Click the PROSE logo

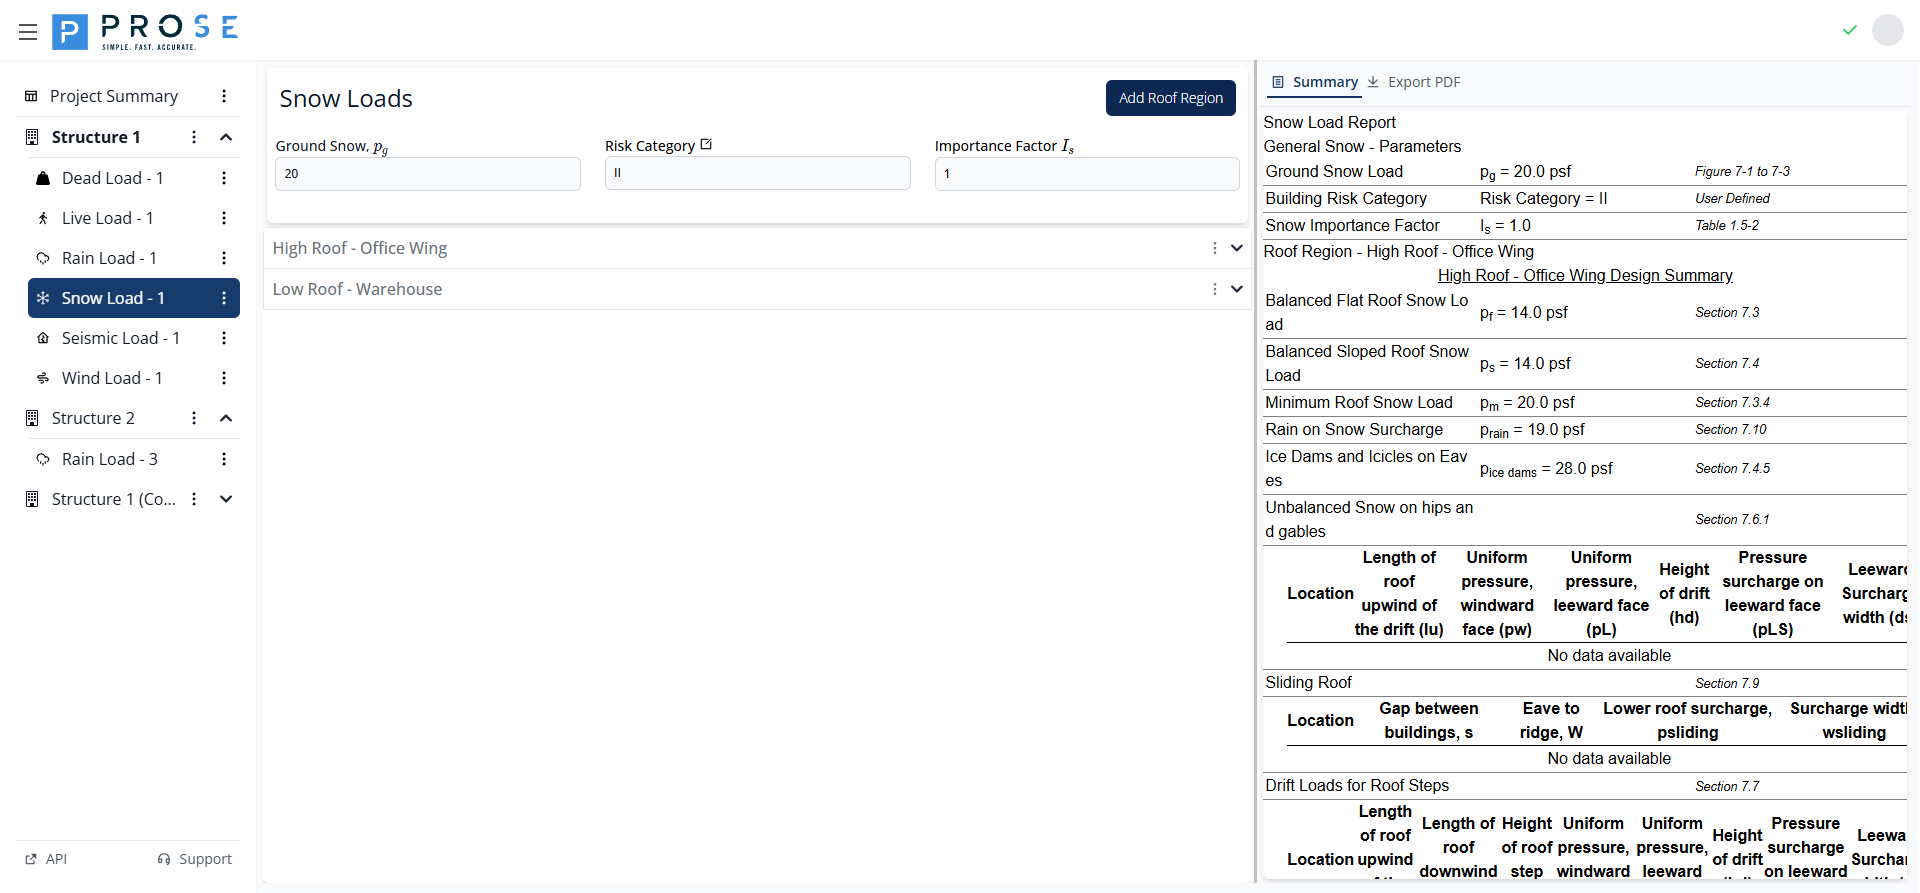(146, 32)
